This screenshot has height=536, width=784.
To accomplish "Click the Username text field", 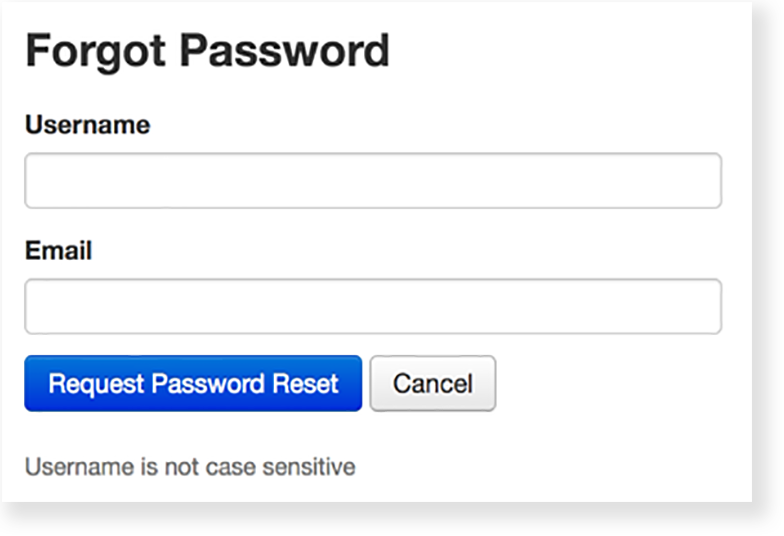I will [x=372, y=181].
